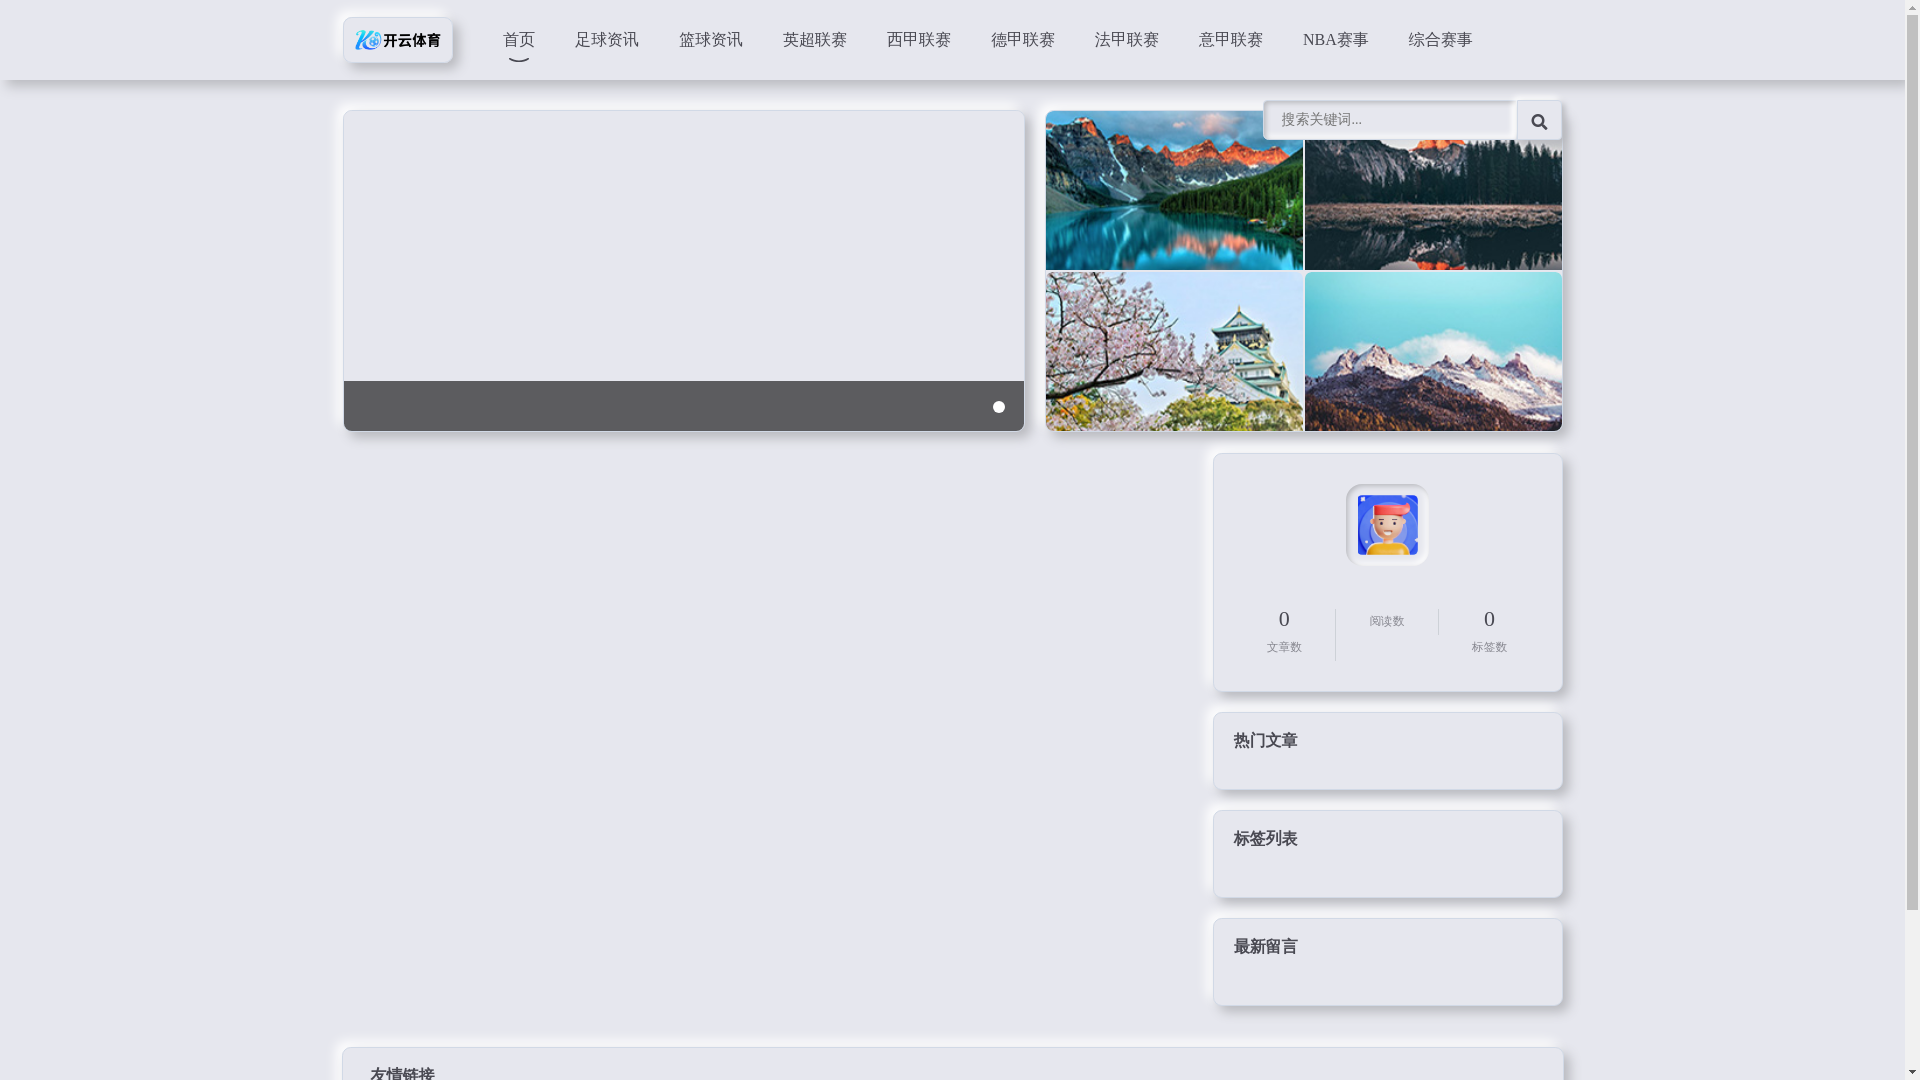Open the 首页 menu item

pyautogui.click(x=518, y=40)
